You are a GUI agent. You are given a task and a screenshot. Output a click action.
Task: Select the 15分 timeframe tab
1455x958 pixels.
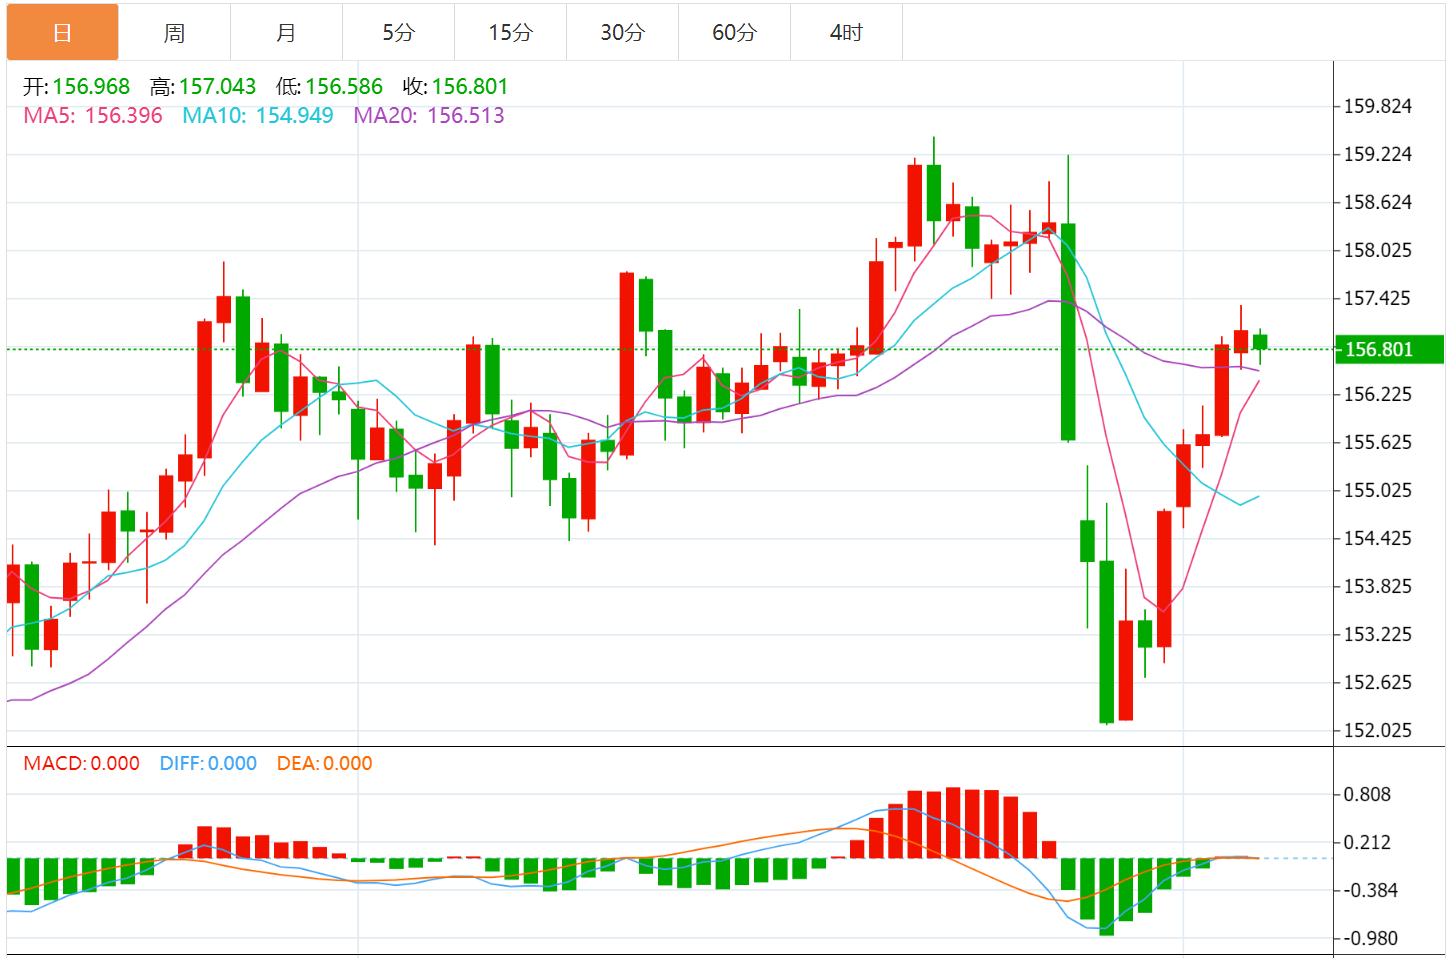(510, 33)
